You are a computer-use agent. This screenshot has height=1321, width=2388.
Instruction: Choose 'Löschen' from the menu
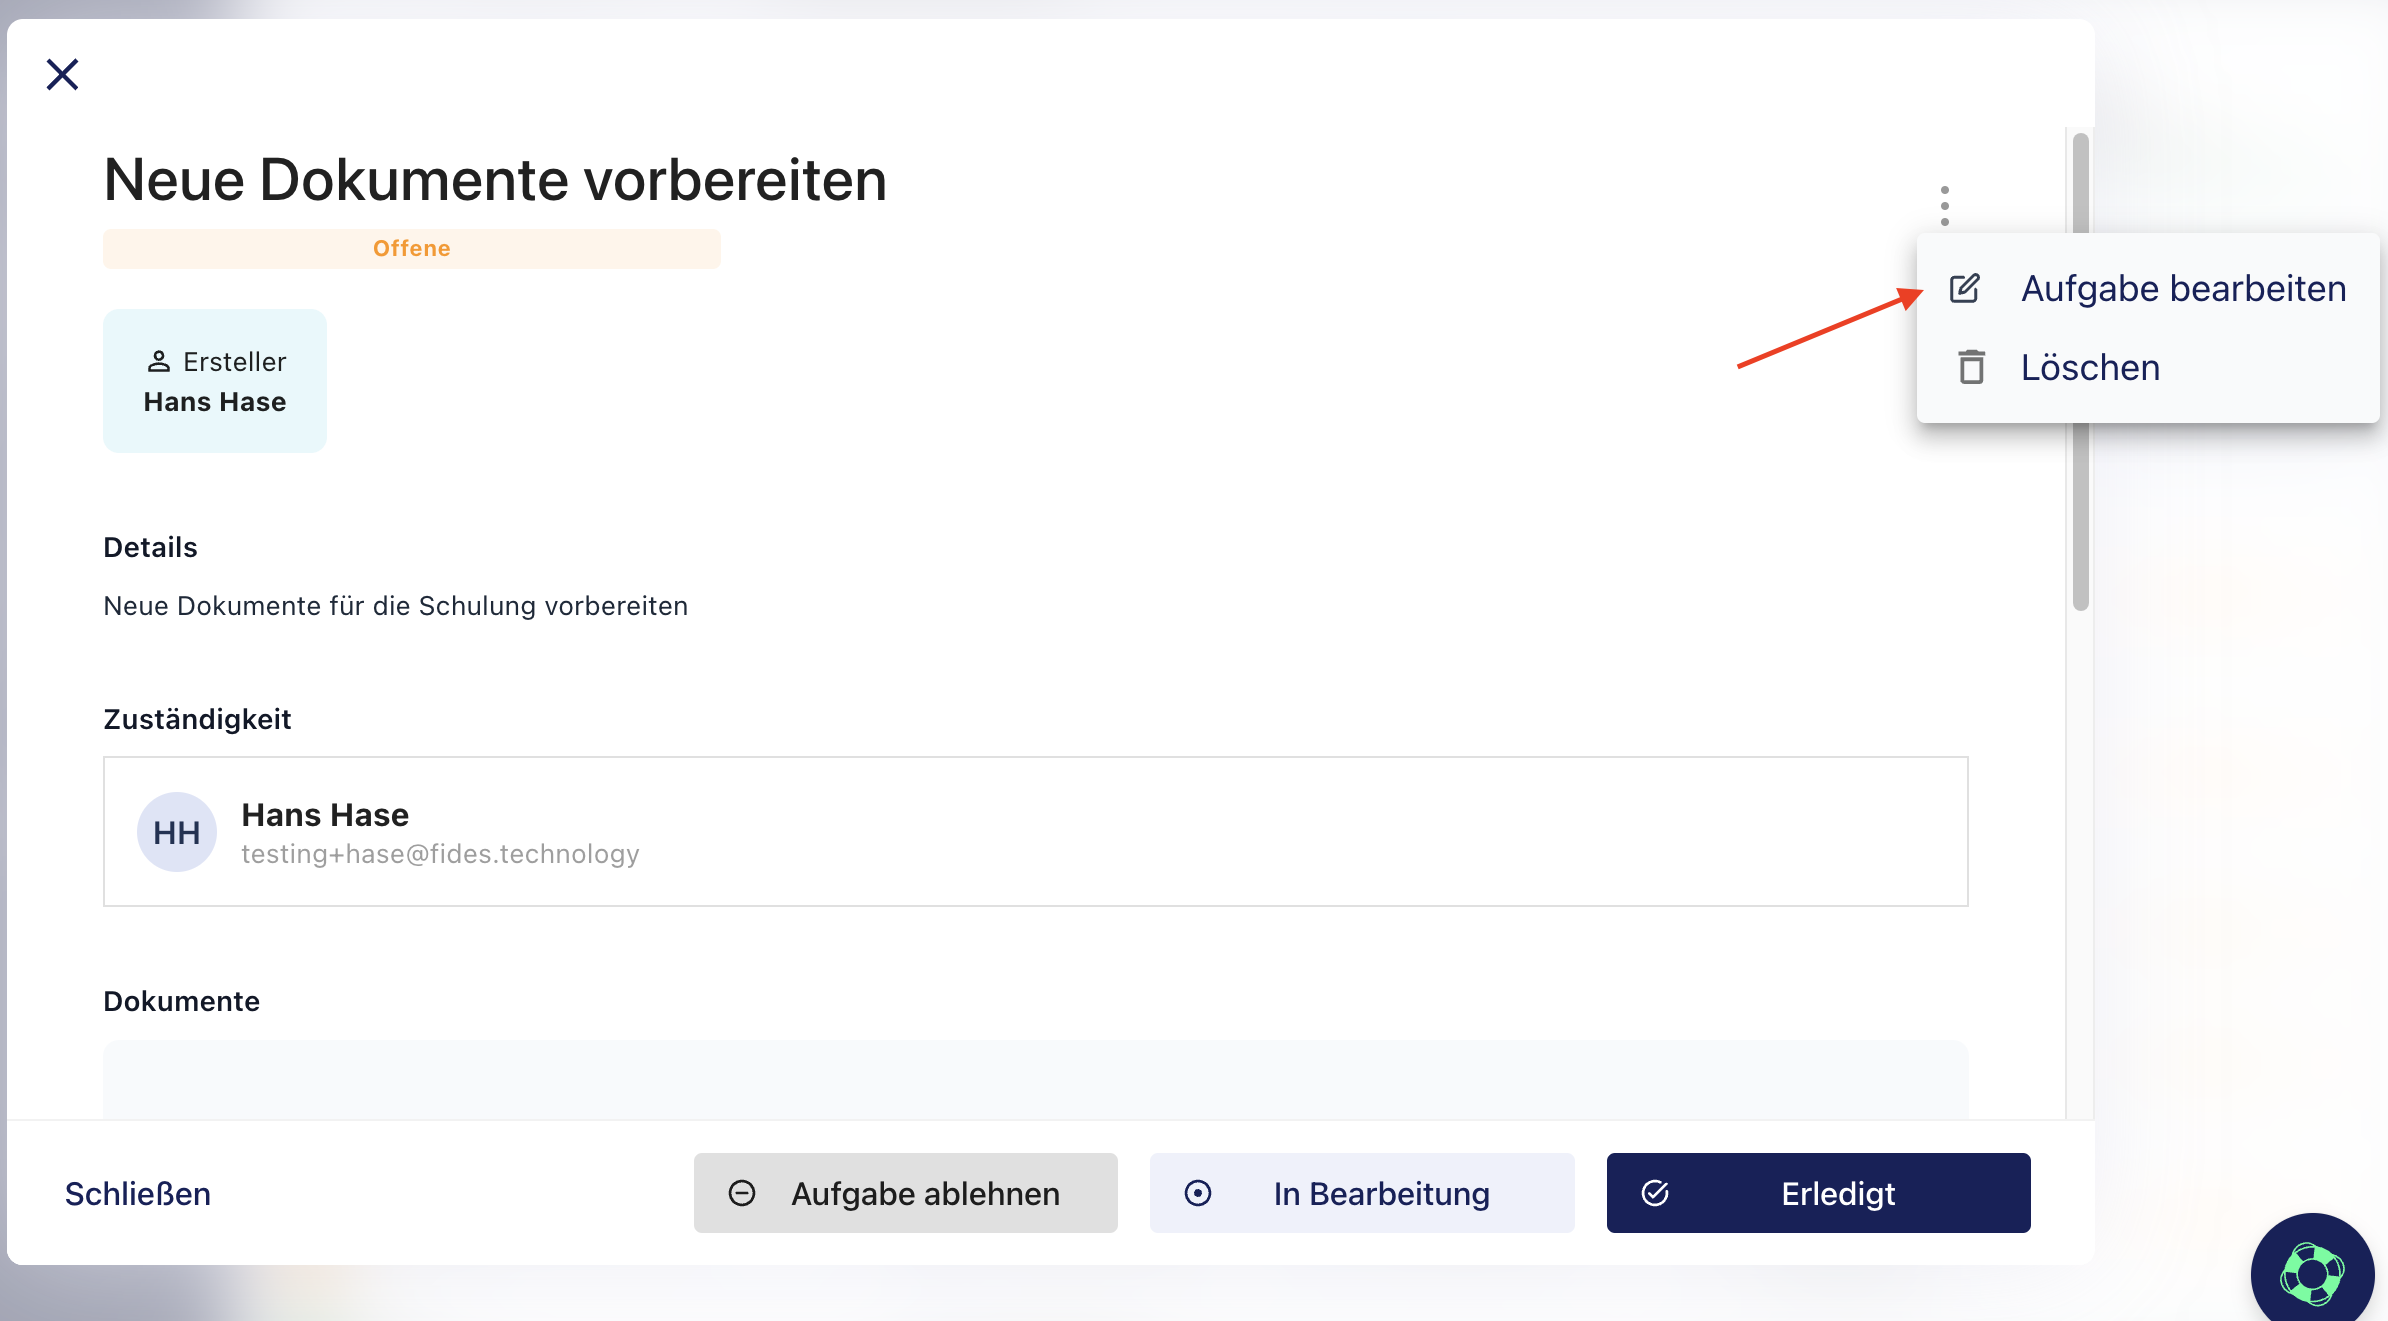[x=2090, y=367]
